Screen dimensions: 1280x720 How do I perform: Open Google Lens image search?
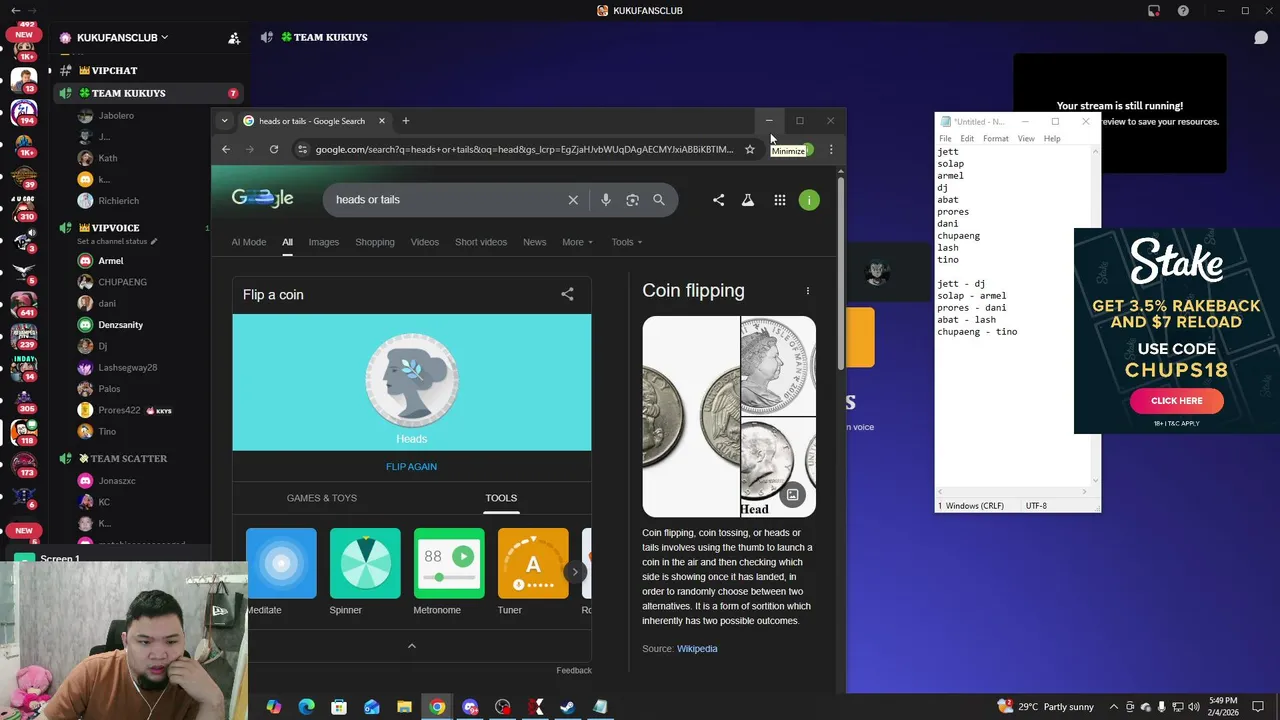pos(632,200)
